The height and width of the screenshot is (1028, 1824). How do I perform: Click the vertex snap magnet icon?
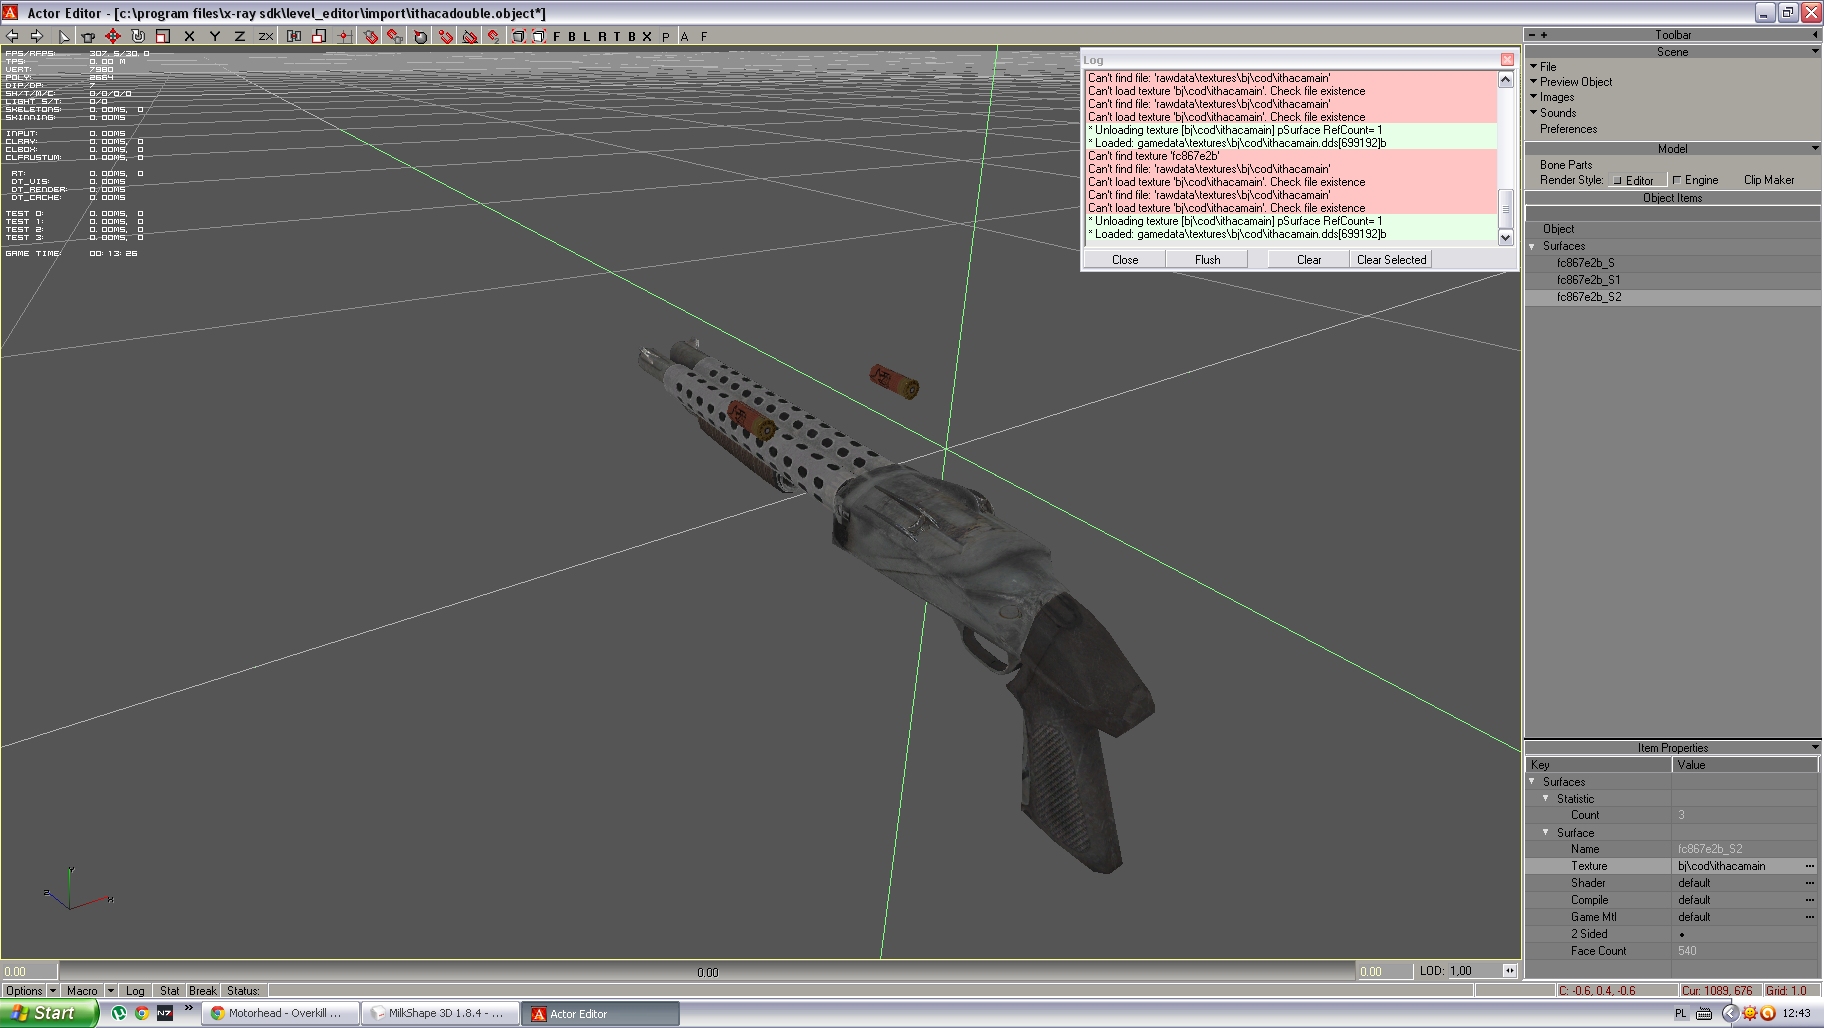pos(494,36)
